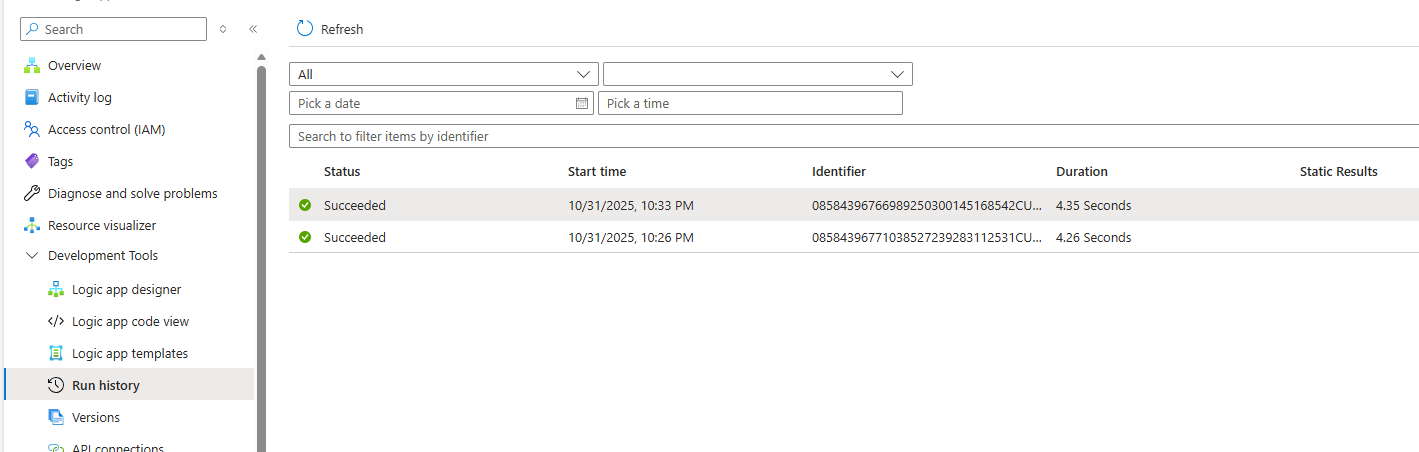Open the Access control (IAM) icon
The width and height of the screenshot is (1419, 452).
pyautogui.click(x=32, y=130)
